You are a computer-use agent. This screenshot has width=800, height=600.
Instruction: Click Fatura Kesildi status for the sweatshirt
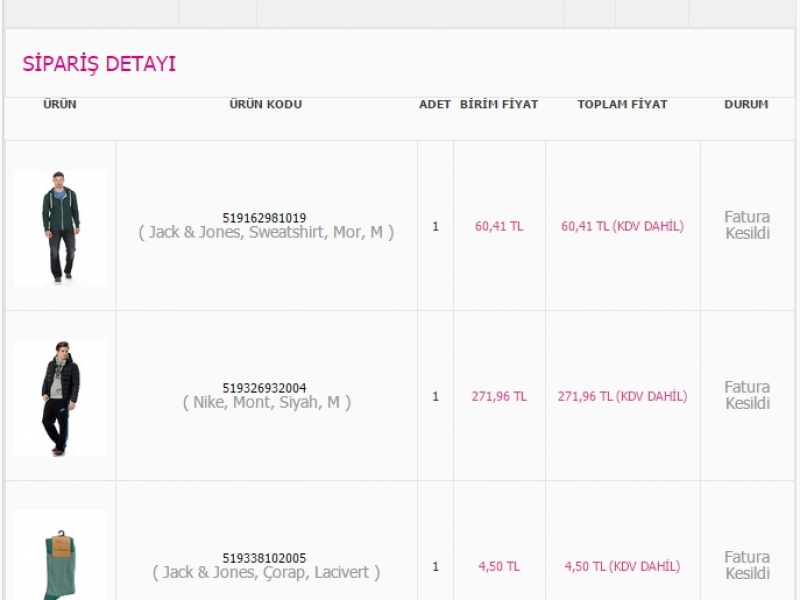pos(747,225)
